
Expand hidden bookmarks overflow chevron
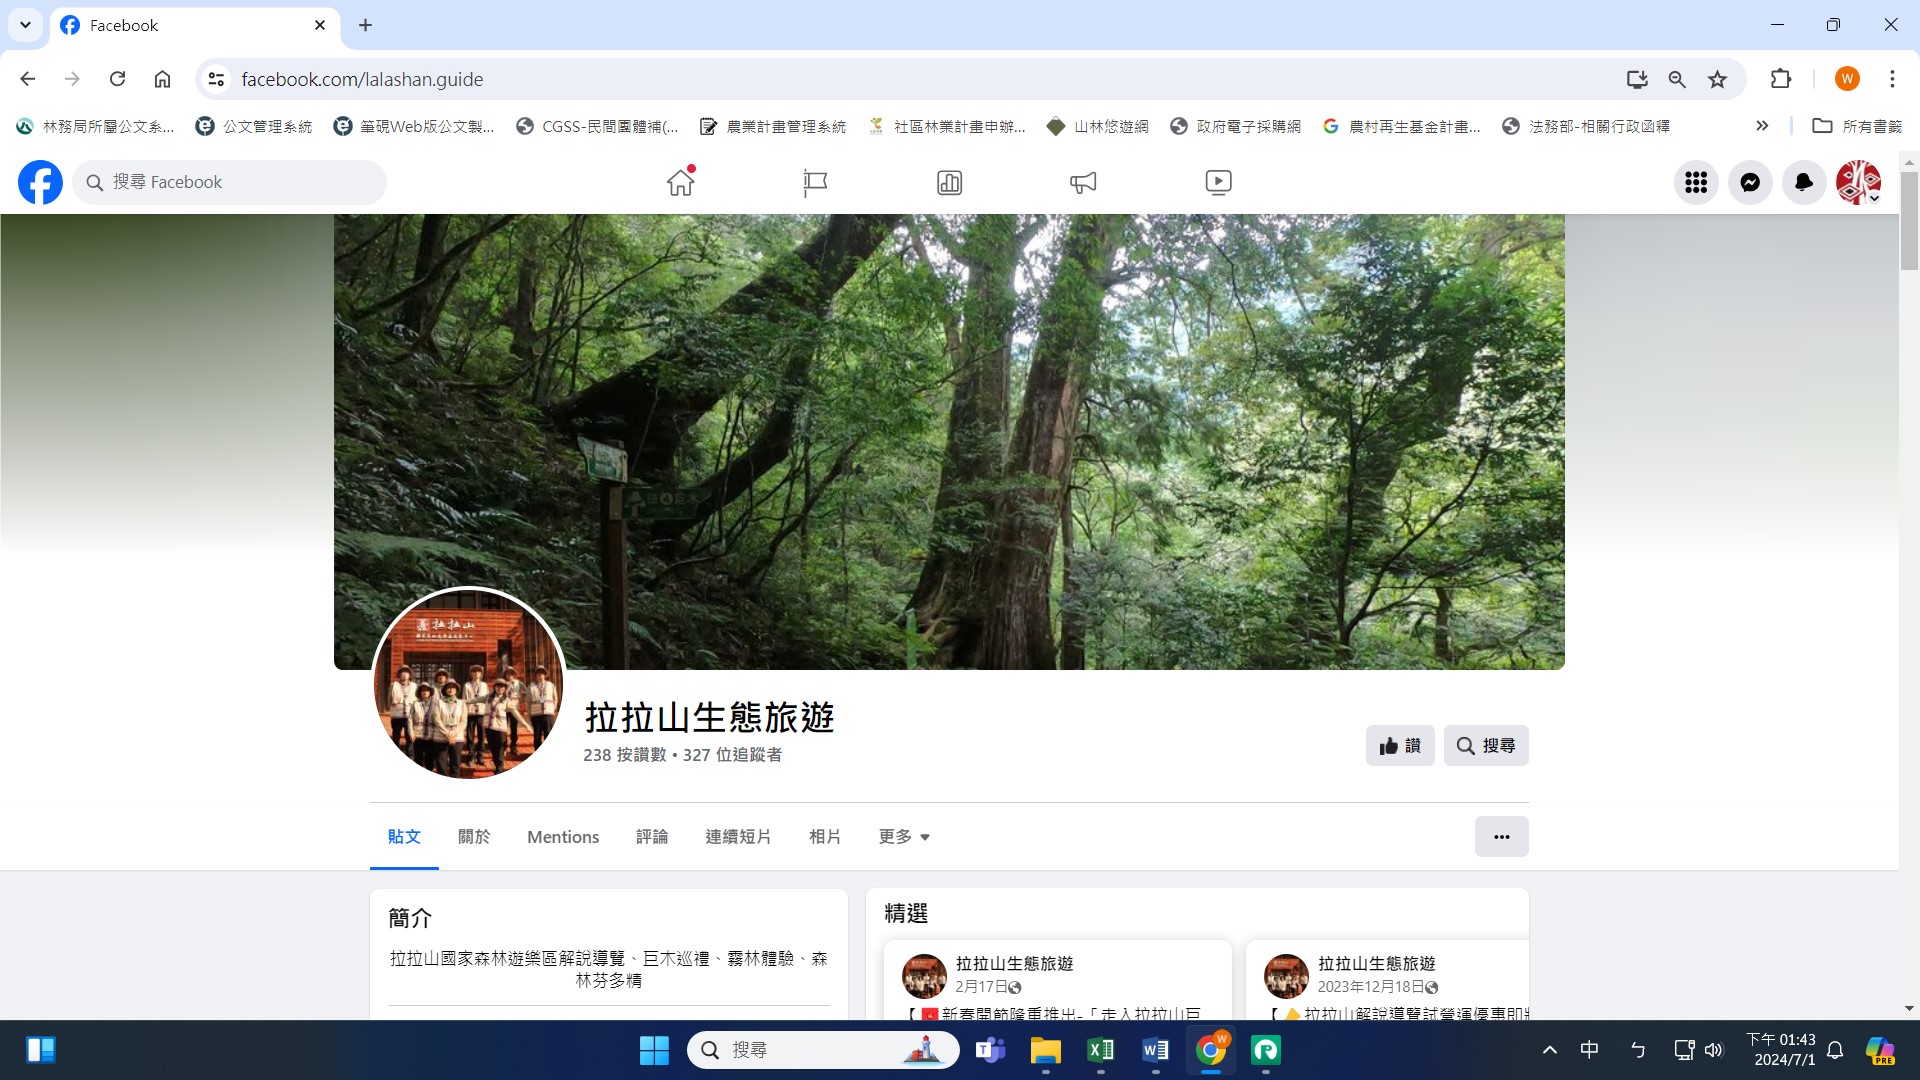coord(1762,126)
